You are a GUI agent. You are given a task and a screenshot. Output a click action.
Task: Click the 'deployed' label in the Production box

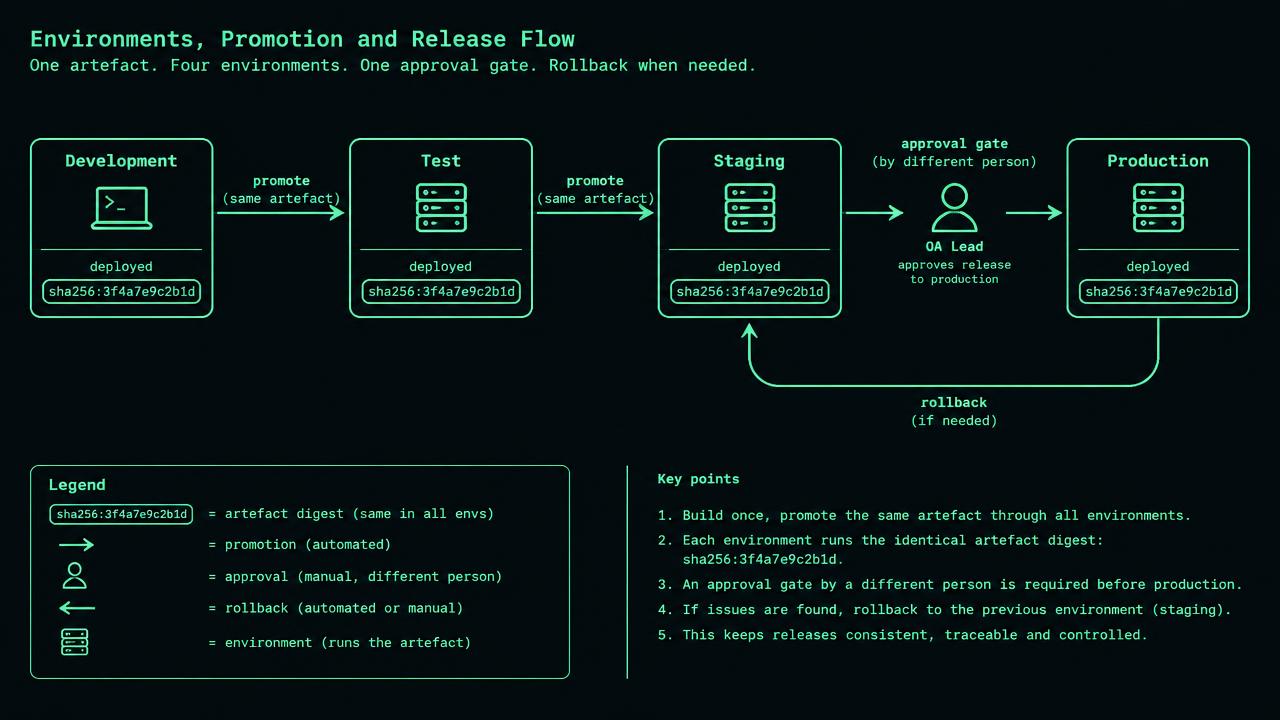[1158, 267]
